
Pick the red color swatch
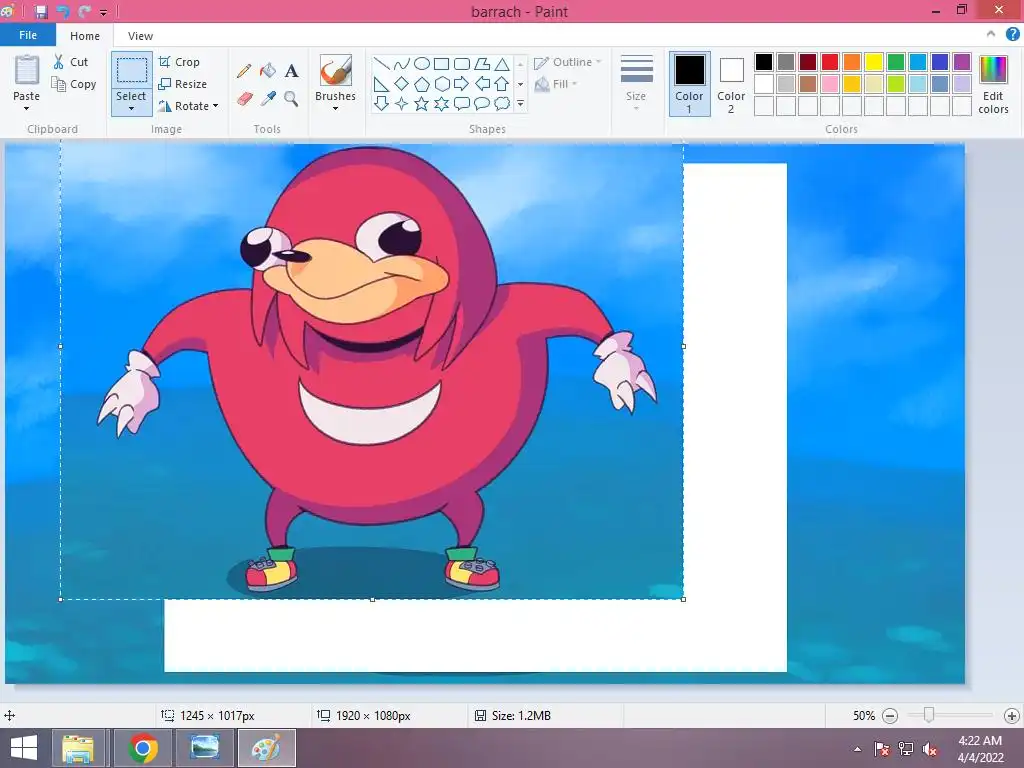point(830,62)
